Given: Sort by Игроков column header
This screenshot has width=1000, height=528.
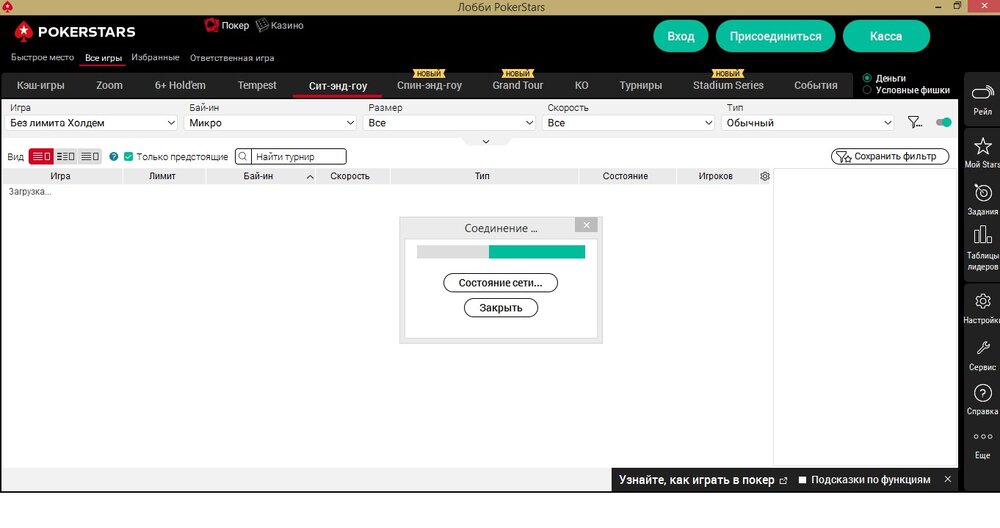Looking at the screenshot, I should pyautogui.click(x=716, y=176).
